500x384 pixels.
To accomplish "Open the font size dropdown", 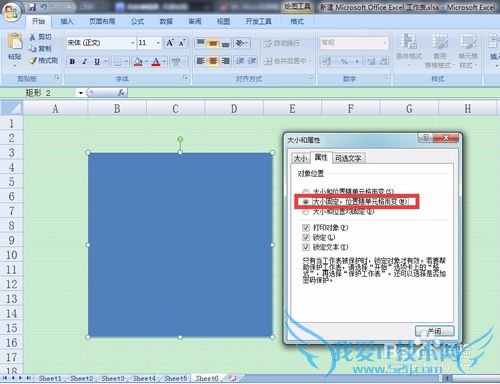I will pos(158,43).
